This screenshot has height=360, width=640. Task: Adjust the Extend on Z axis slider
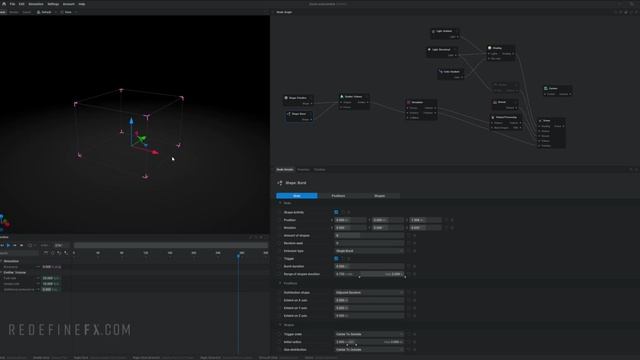369,316
